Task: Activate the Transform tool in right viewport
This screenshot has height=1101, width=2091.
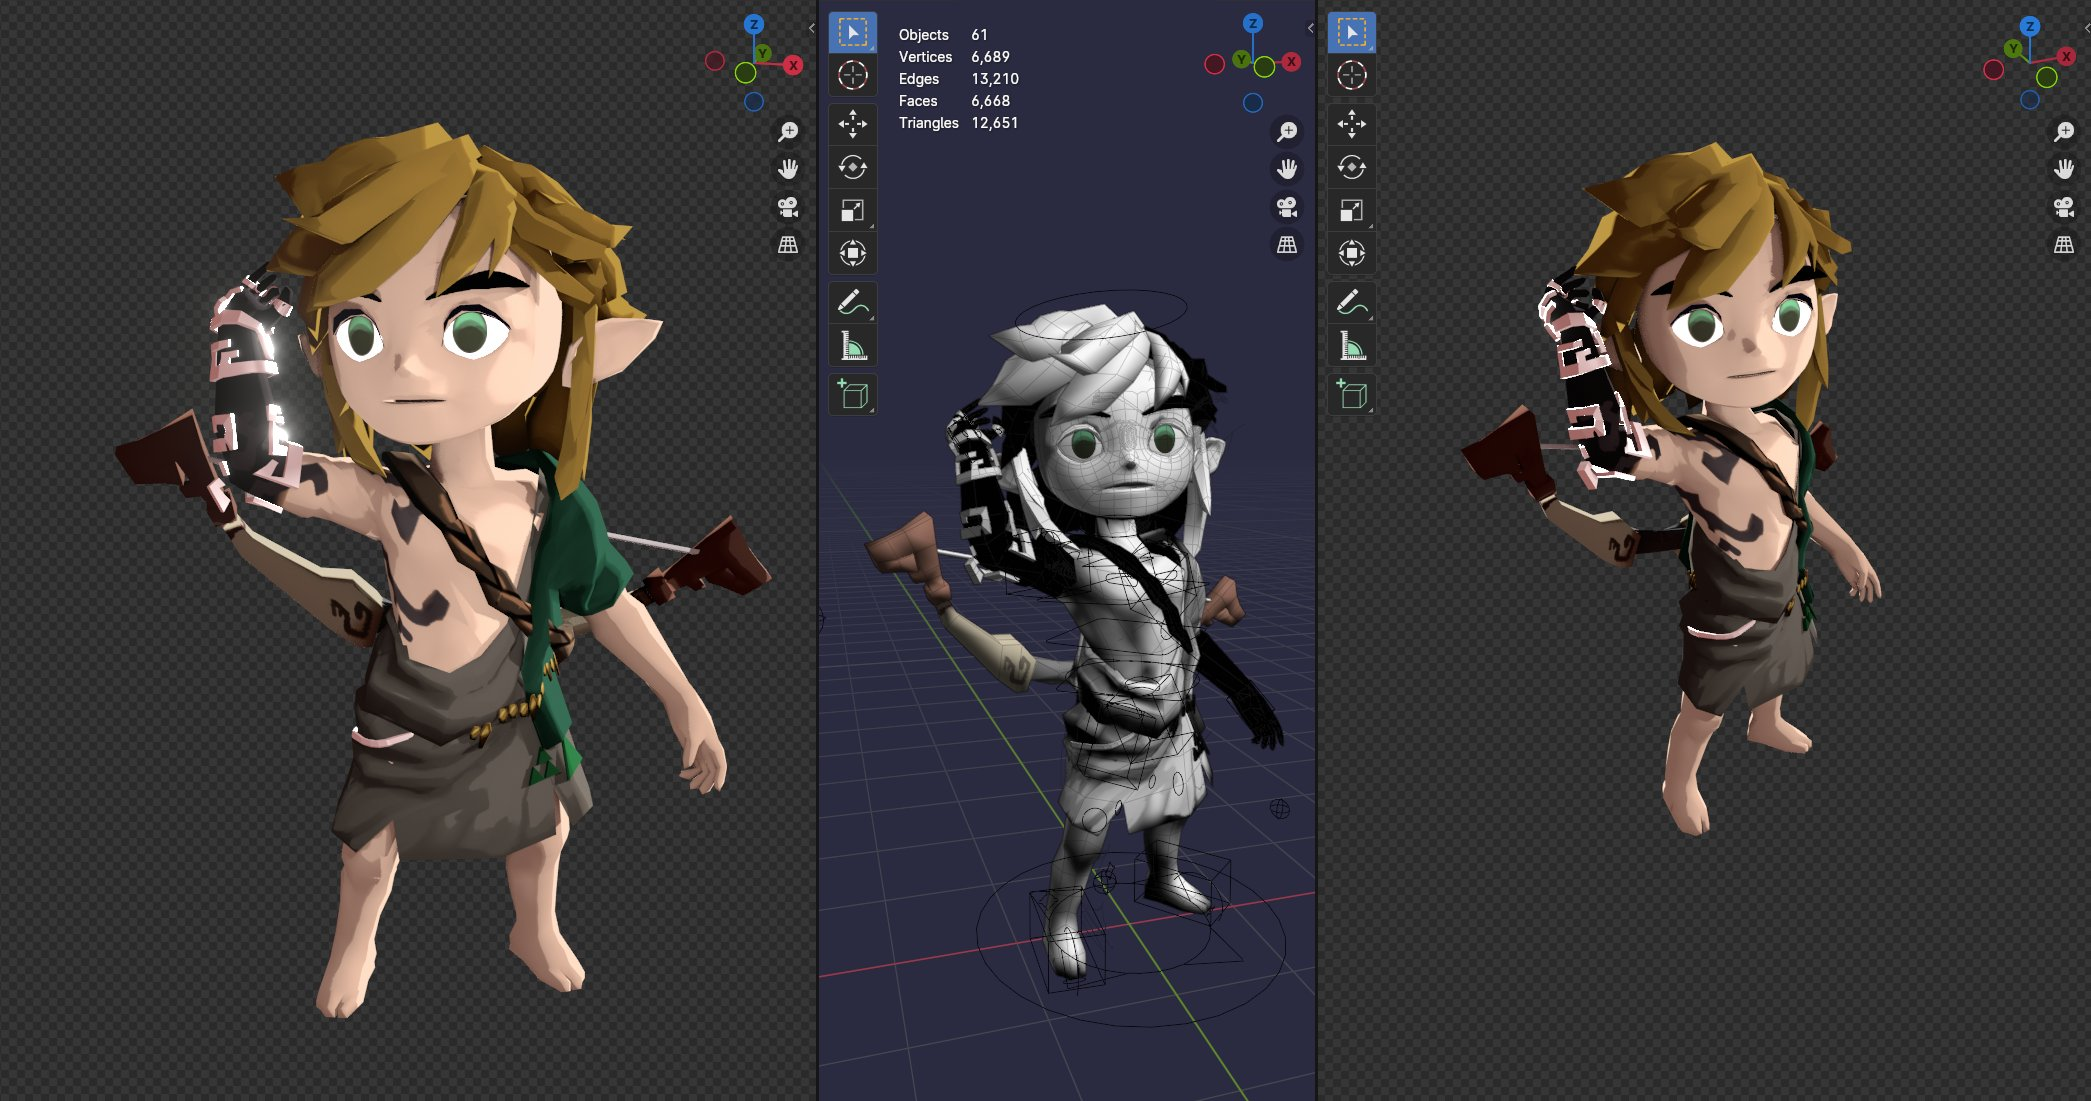Action: pos(1351,253)
